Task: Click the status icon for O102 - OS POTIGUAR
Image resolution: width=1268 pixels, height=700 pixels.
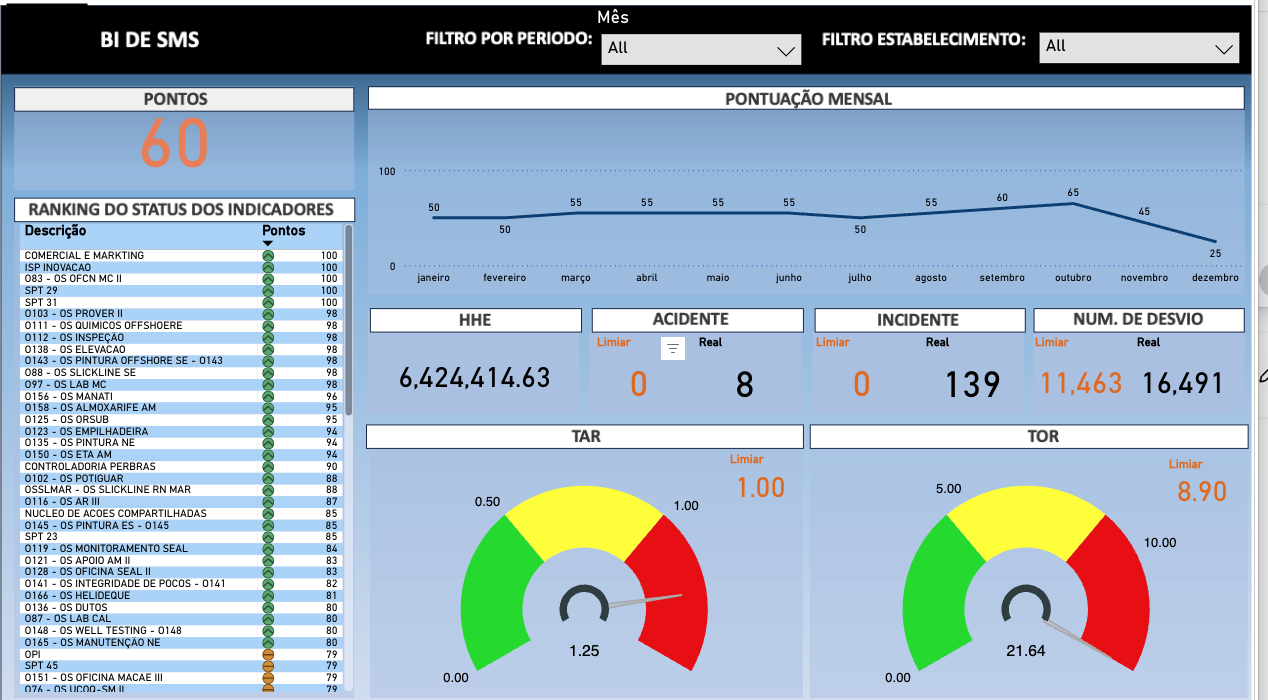Action: pyautogui.click(x=268, y=478)
